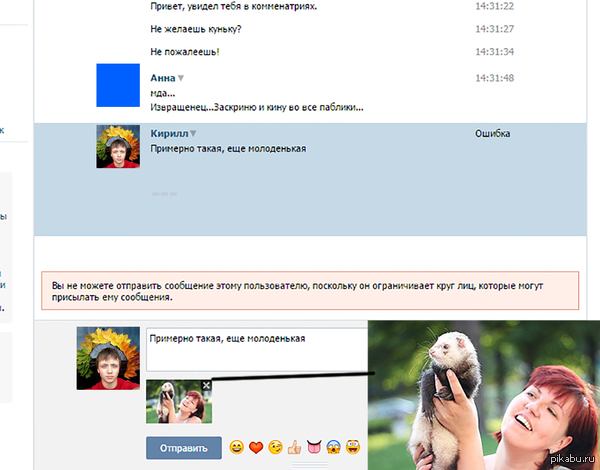Open dropdown arrow next to Анна
This screenshot has width=600, height=470.
pyautogui.click(x=181, y=78)
